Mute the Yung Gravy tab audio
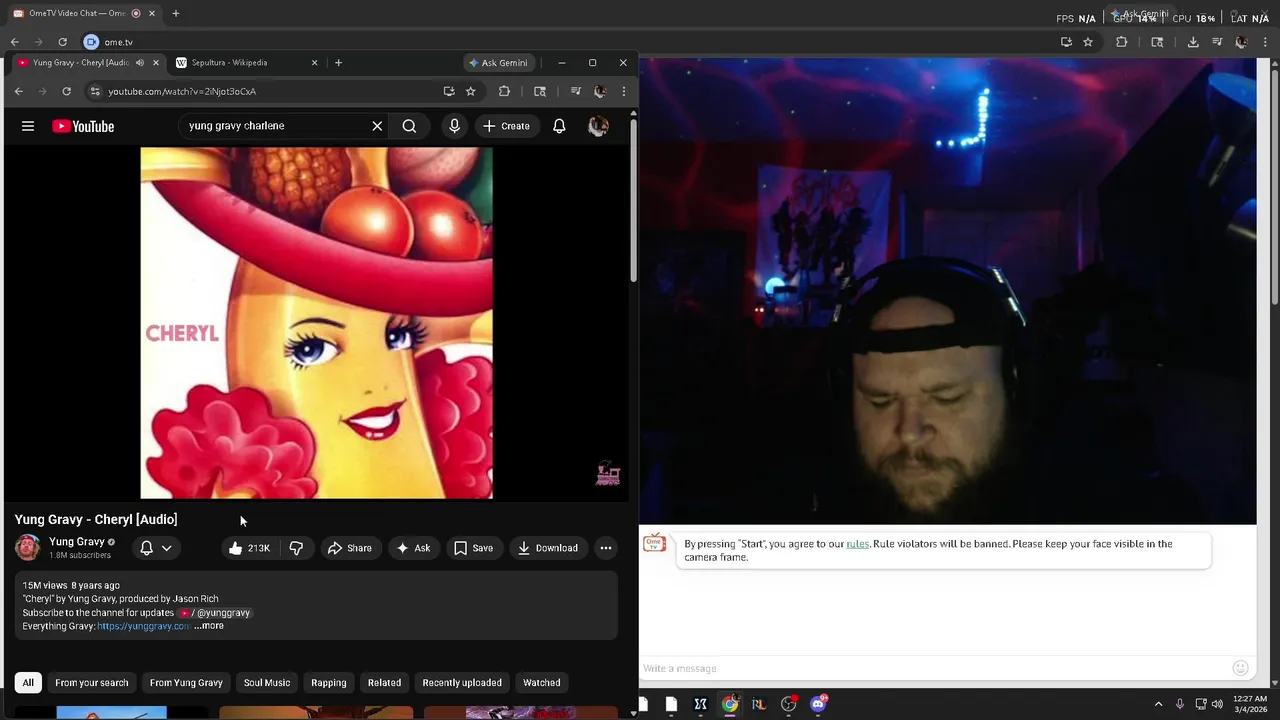 139,63
